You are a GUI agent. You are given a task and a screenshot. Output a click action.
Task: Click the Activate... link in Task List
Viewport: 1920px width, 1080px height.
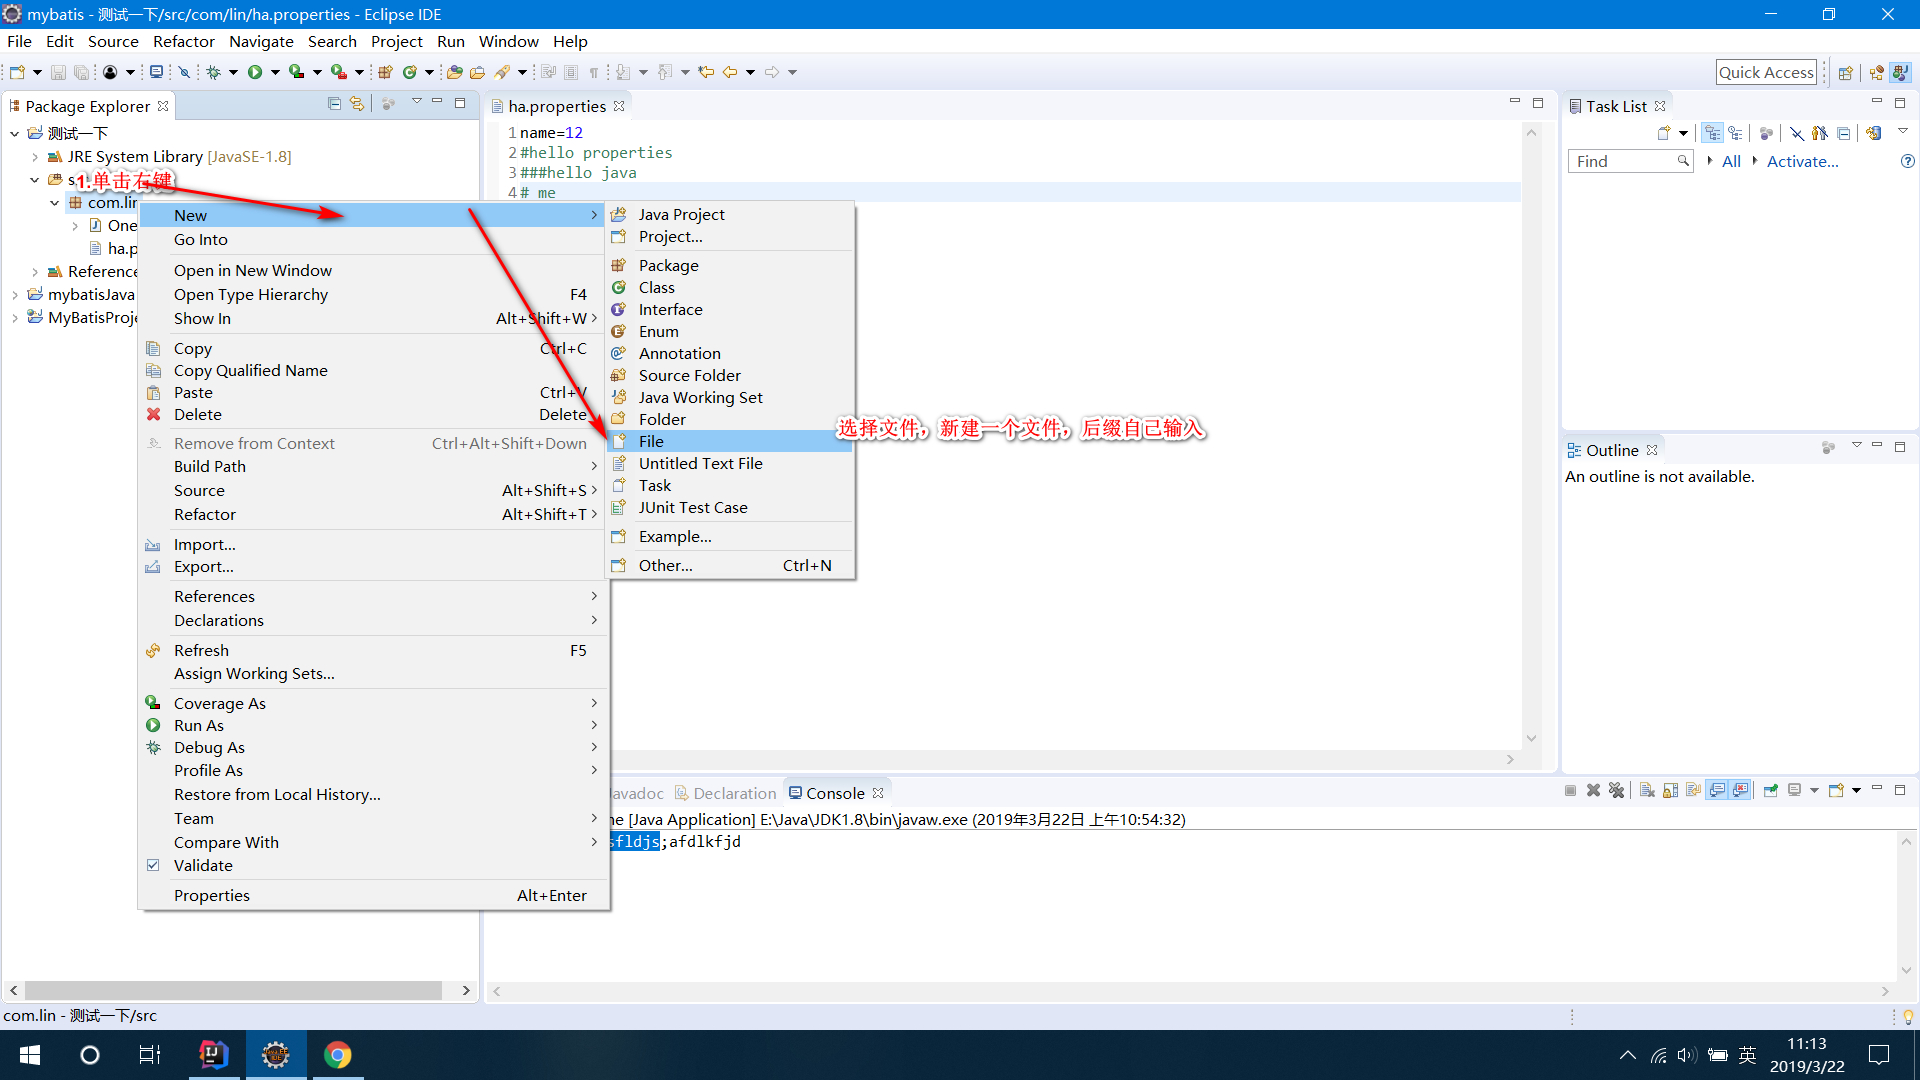coord(1802,161)
